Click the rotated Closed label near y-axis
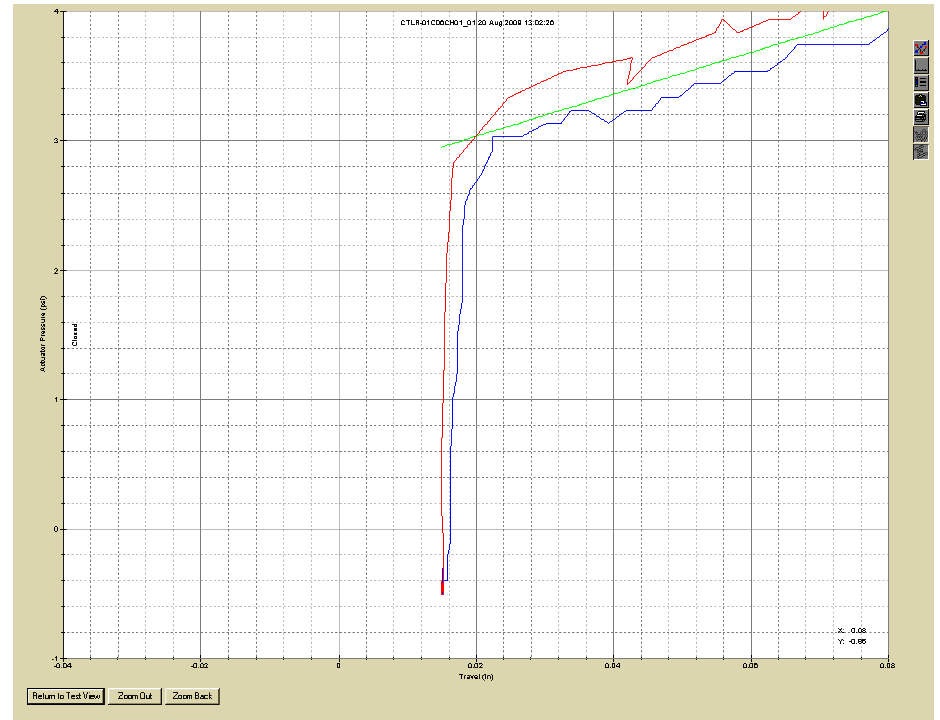Viewport: 940px width, 720px height. (x=76, y=336)
